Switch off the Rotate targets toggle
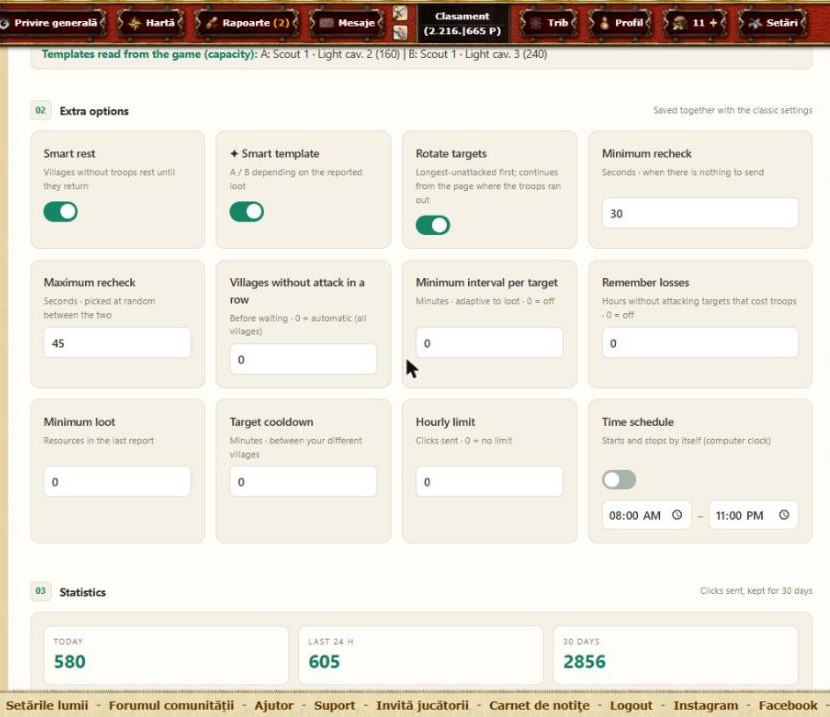 [x=432, y=225]
